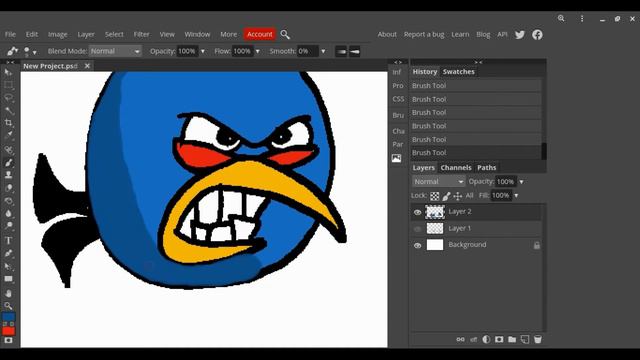Screen dimensions: 640x360
Task: Open layer effects (eff) menu
Action: click(x=473, y=339)
